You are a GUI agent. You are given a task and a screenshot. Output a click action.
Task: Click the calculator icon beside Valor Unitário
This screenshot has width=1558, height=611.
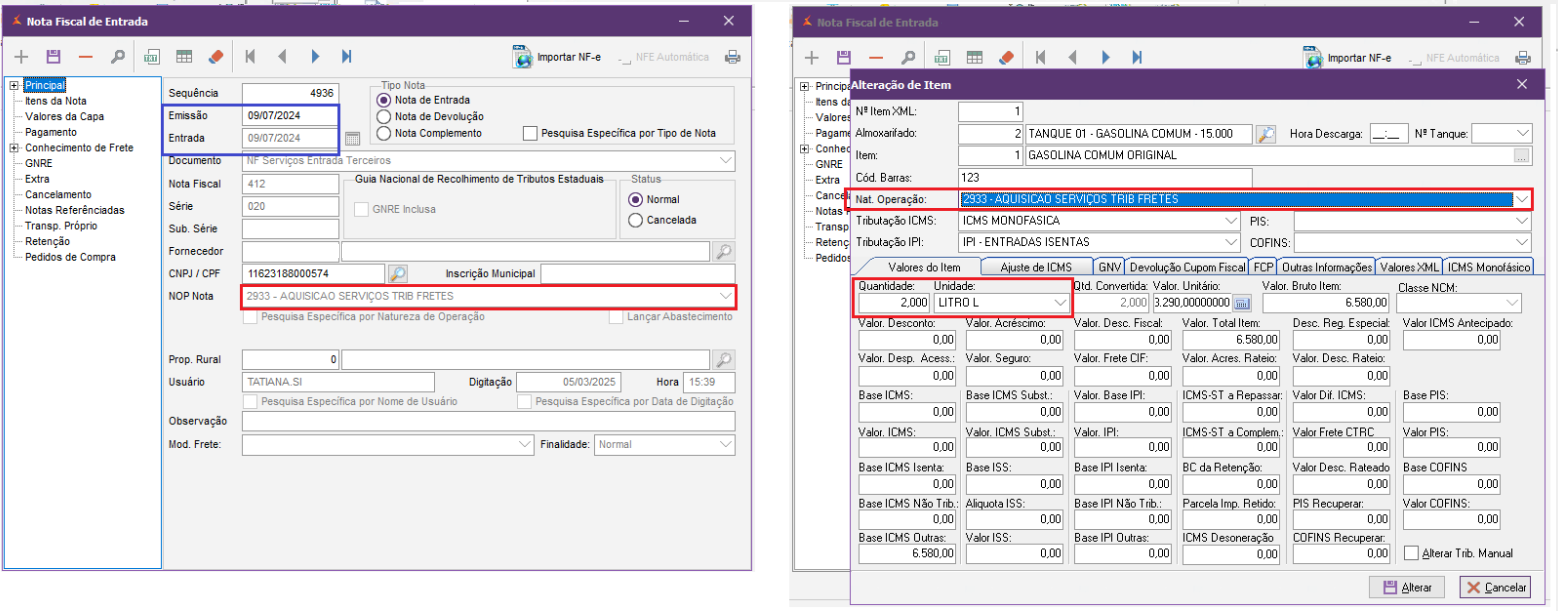[x=1243, y=302]
